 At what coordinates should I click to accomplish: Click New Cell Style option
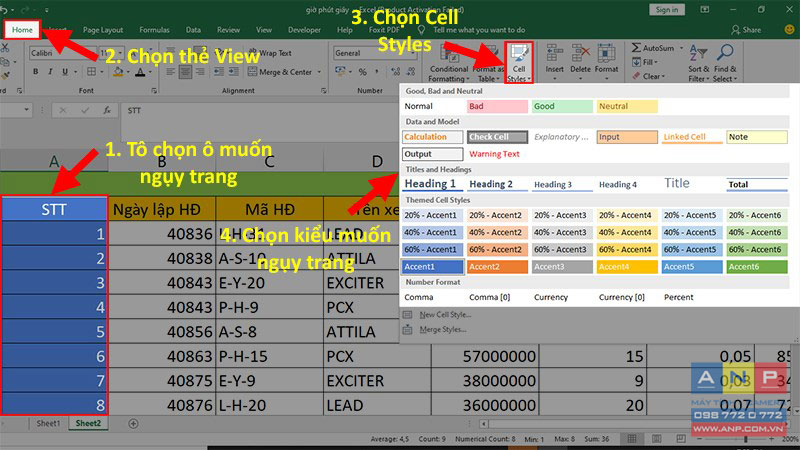[445, 315]
